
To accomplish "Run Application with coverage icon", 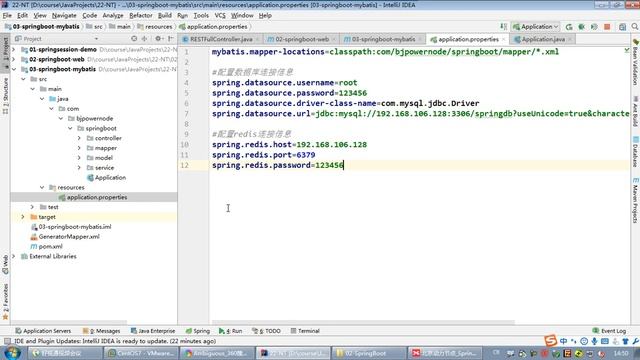I will [594, 27].
